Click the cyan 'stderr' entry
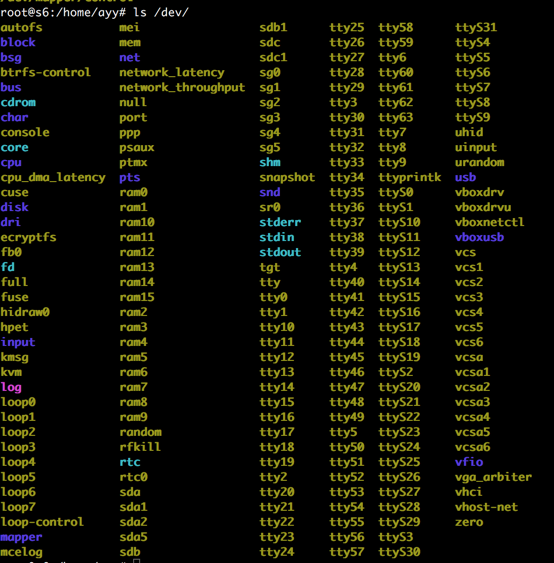 [280, 222]
